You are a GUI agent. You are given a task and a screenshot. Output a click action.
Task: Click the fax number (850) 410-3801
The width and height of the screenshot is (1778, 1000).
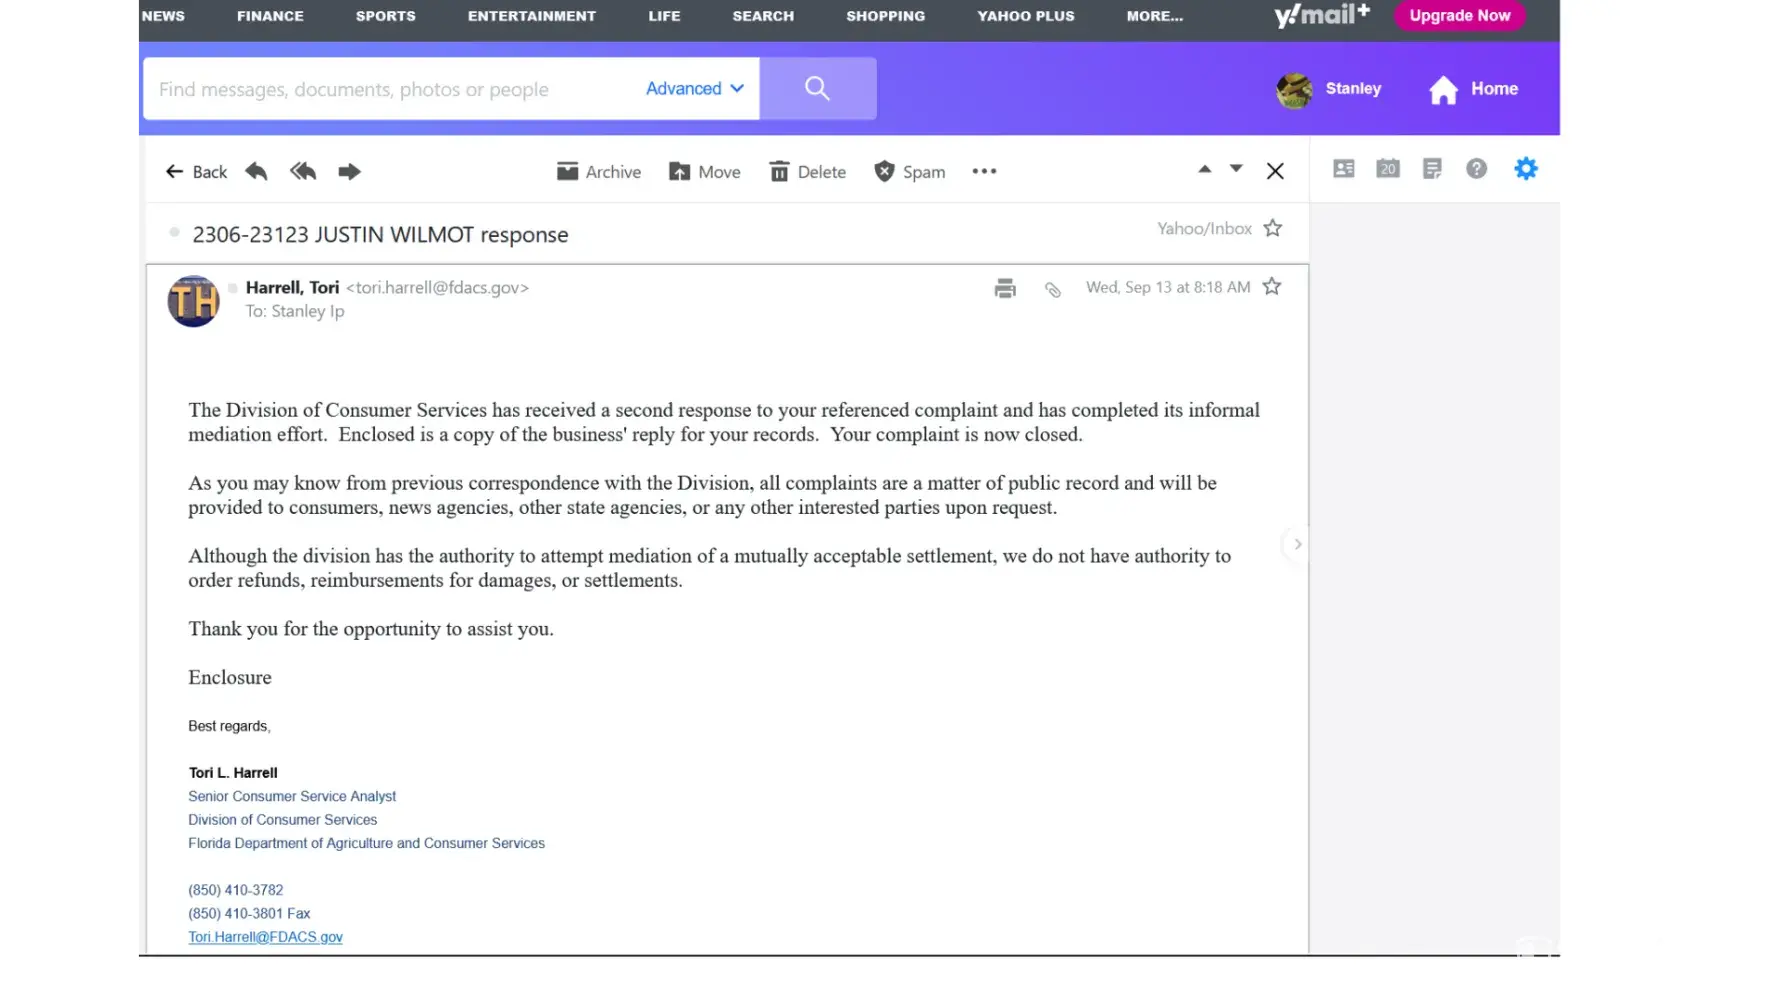pos(236,914)
